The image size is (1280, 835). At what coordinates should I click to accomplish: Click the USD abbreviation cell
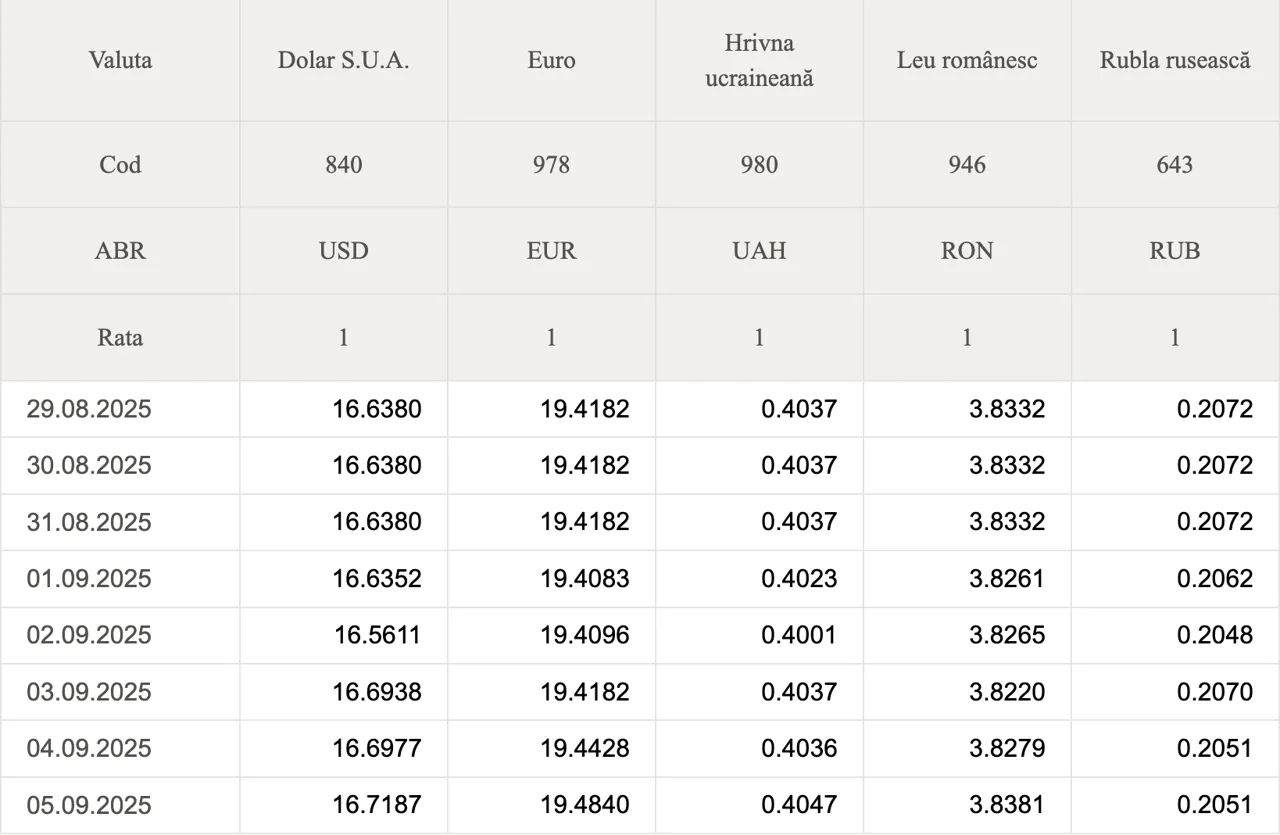click(x=343, y=251)
